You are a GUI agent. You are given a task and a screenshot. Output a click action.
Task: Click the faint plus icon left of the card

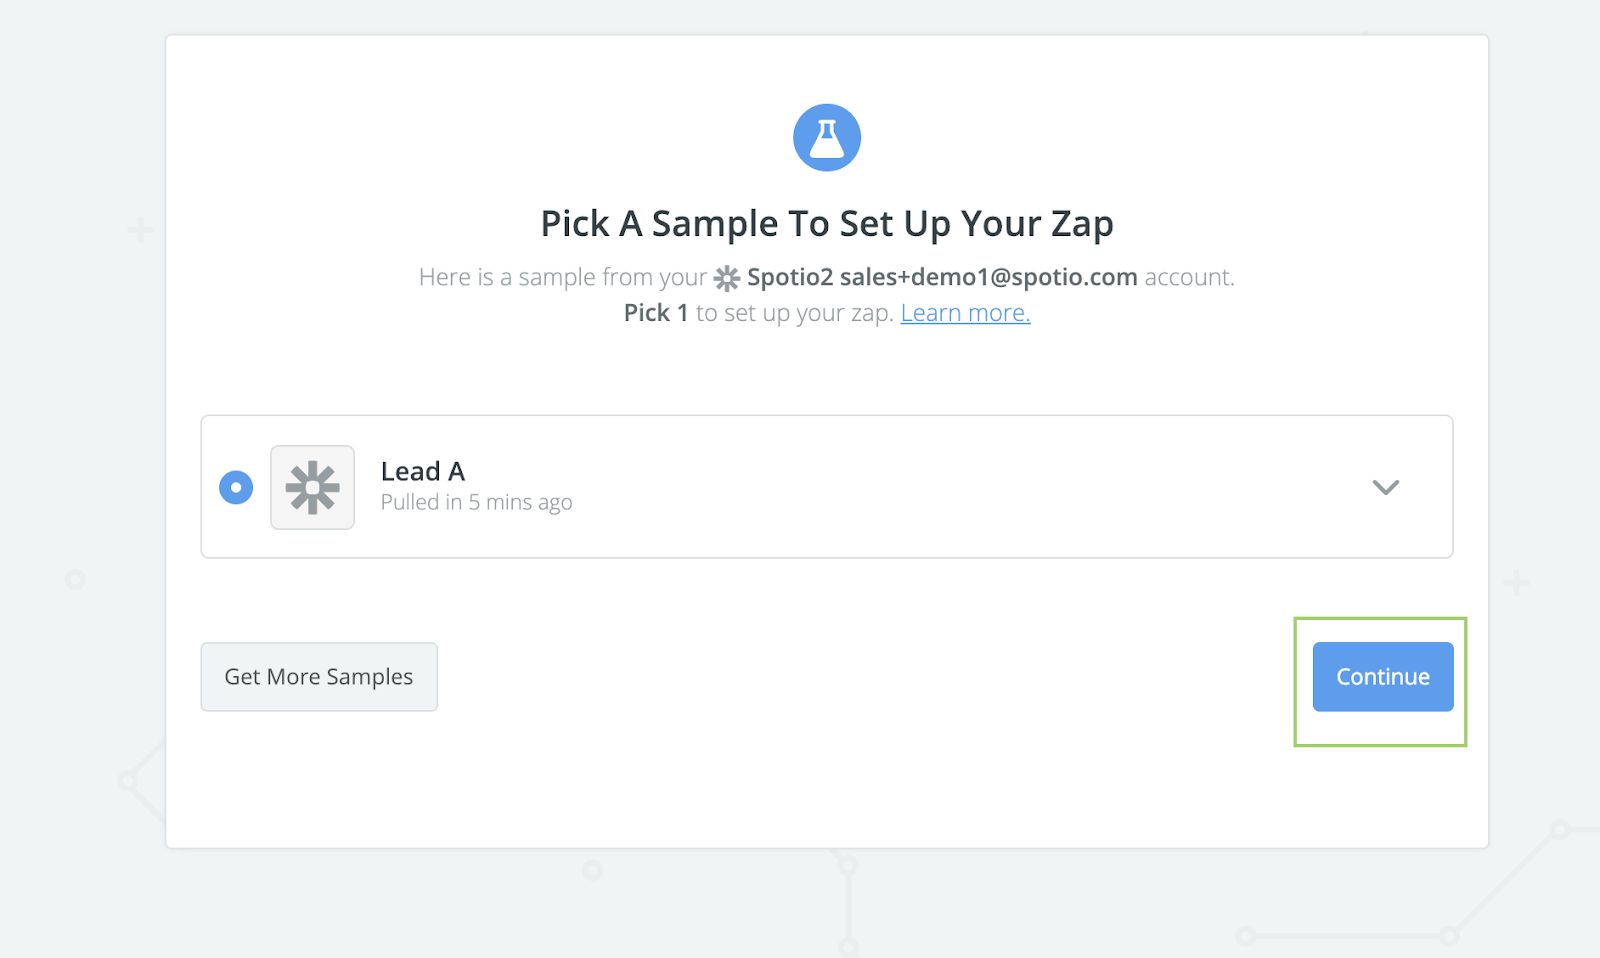tap(141, 231)
